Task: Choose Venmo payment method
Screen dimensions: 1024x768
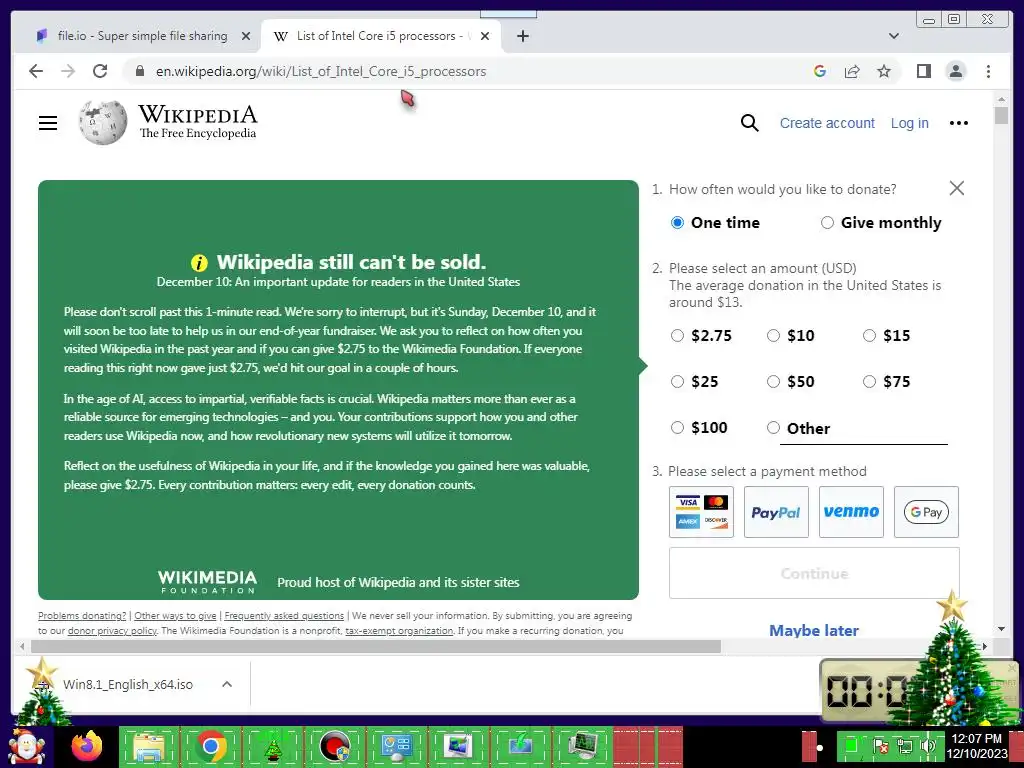Action: tap(851, 512)
